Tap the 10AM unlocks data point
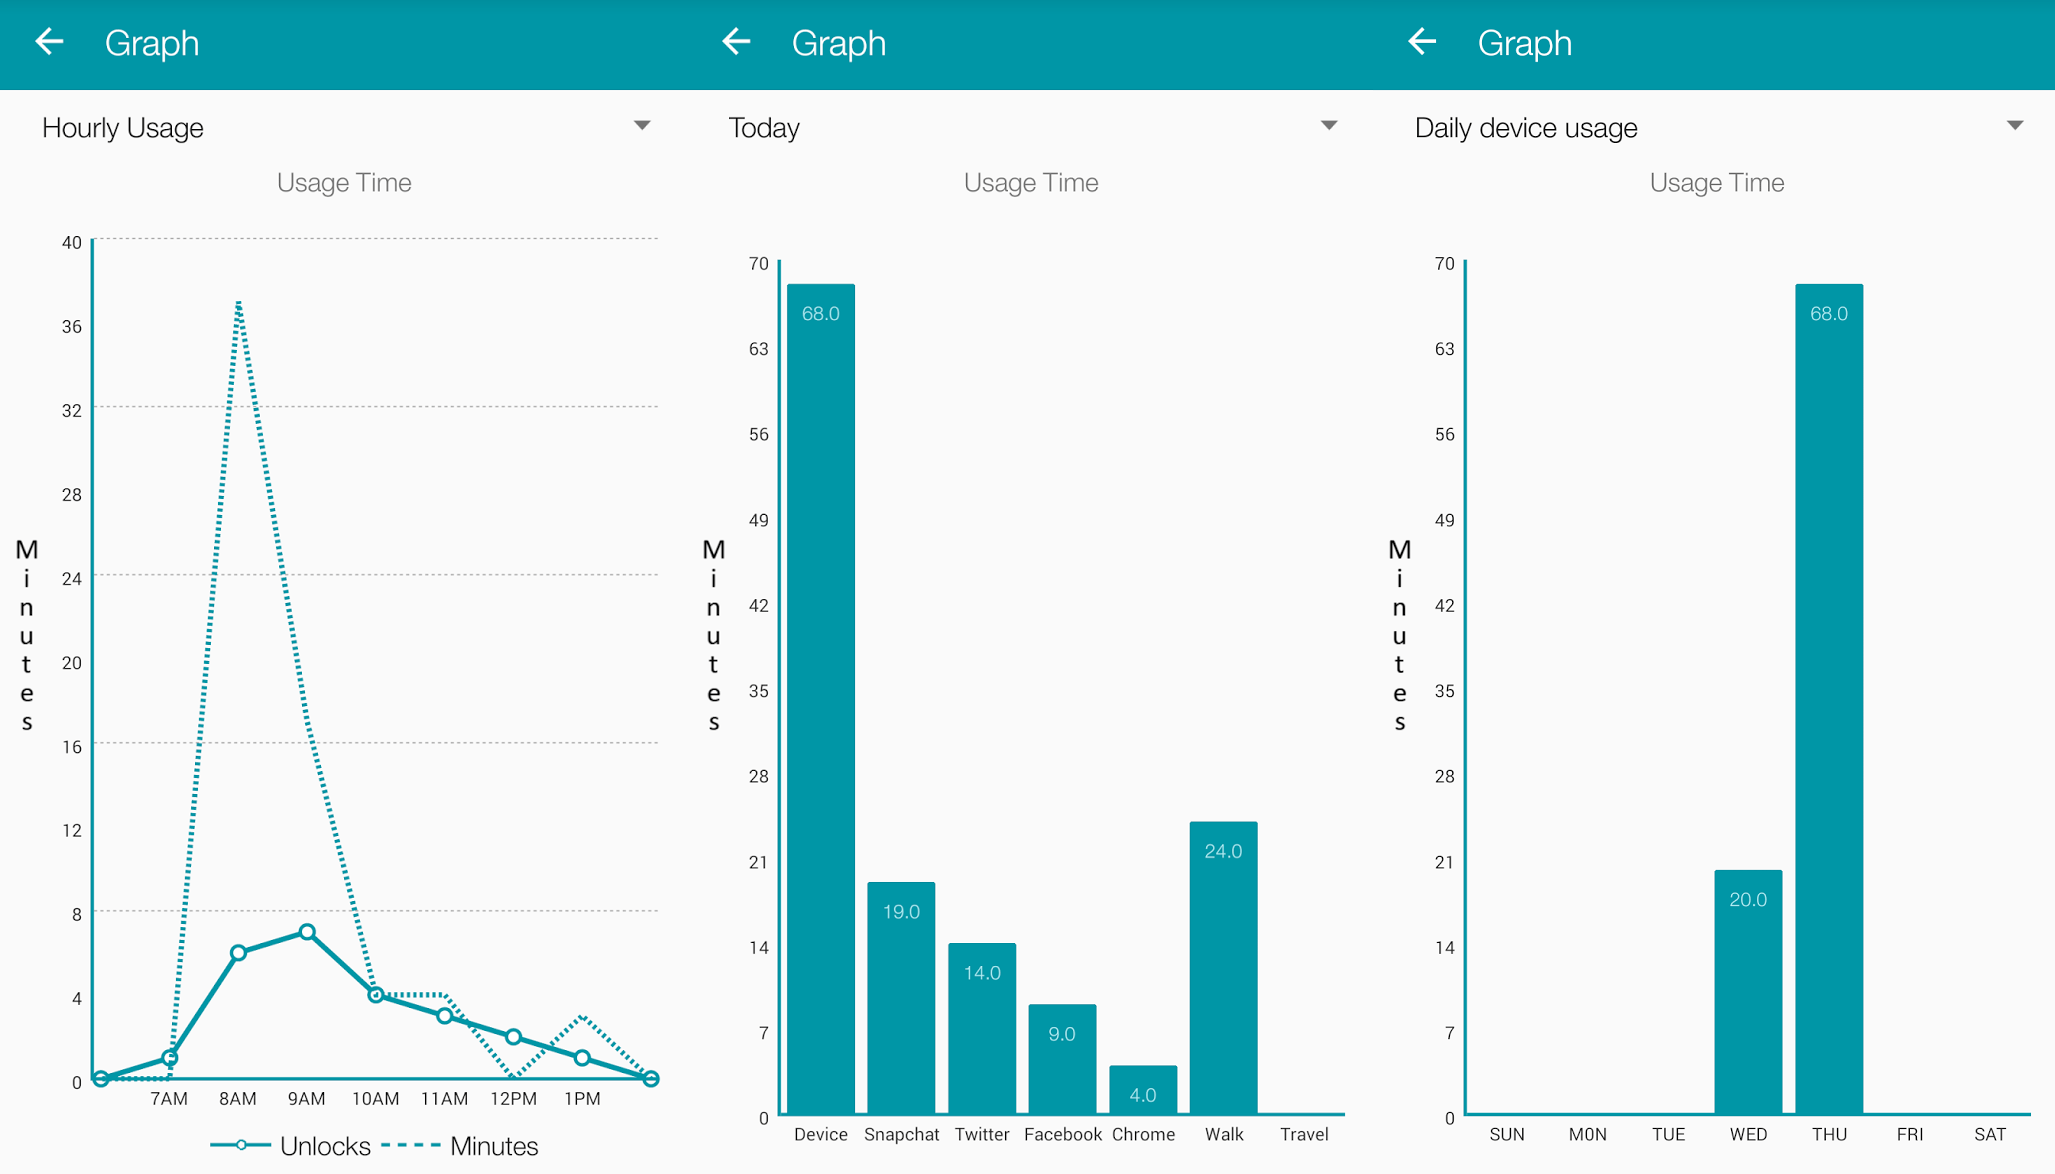The width and height of the screenshot is (2055, 1174). pos(376,995)
